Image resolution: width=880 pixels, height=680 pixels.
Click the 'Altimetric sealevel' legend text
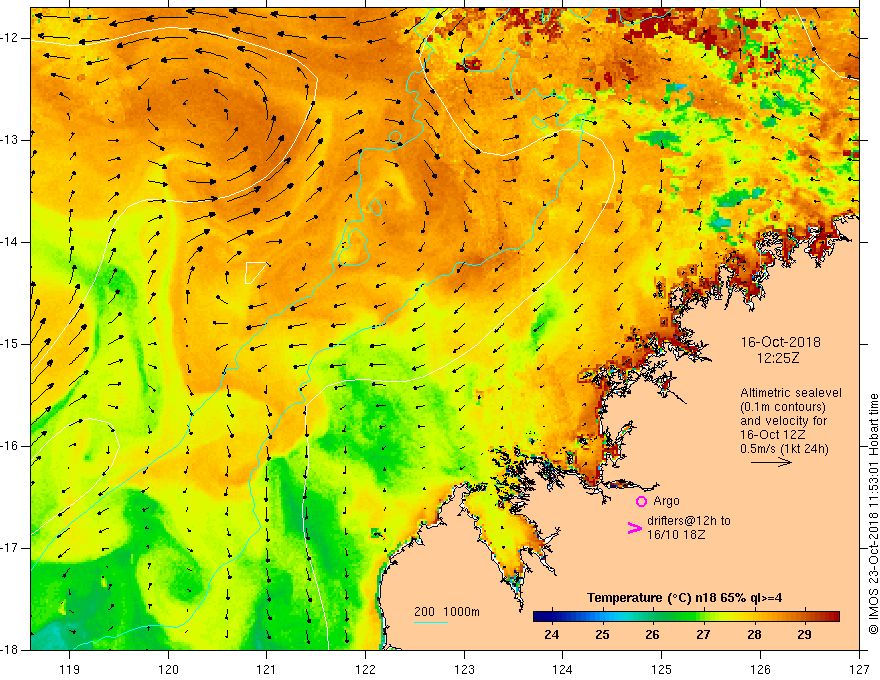click(x=791, y=393)
